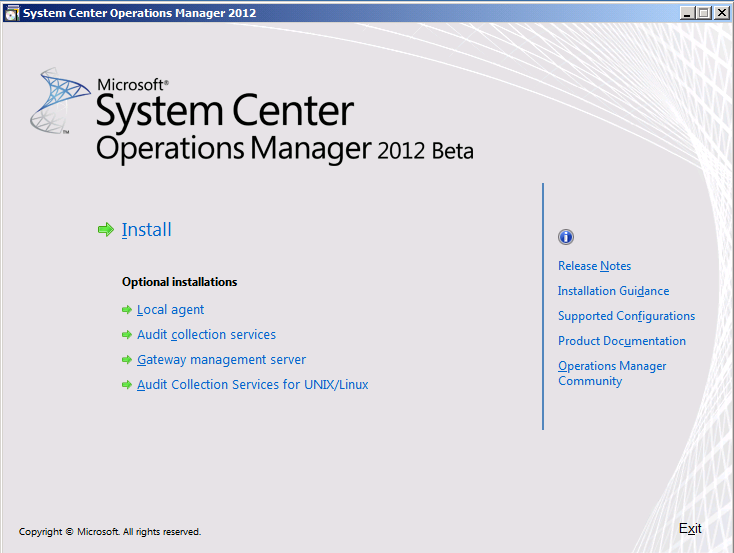Click the blue information icon
Image resolution: width=734 pixels, height=553 pixels.
coord(566,237)
